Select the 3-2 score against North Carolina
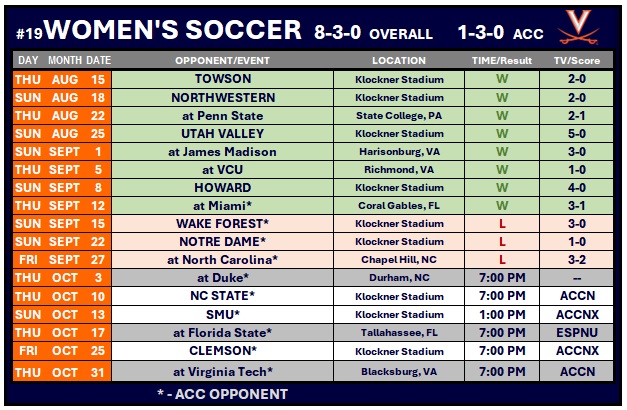This screenshot has height=410, width=627. (x=578, y=260)
